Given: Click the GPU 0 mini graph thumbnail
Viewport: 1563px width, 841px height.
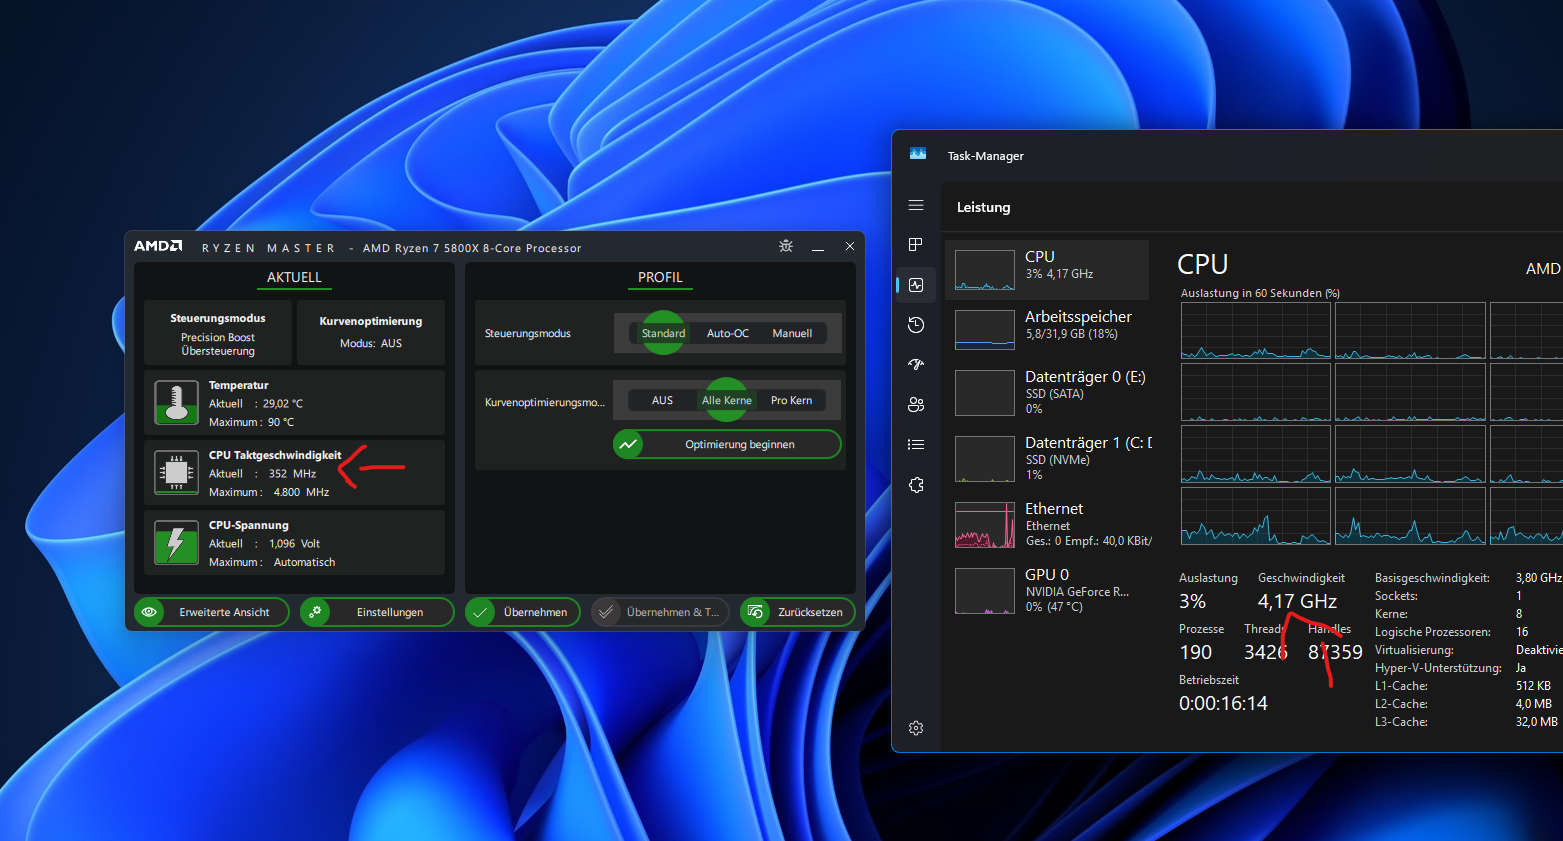Looking at the screenshot, I should pos(985,591).
